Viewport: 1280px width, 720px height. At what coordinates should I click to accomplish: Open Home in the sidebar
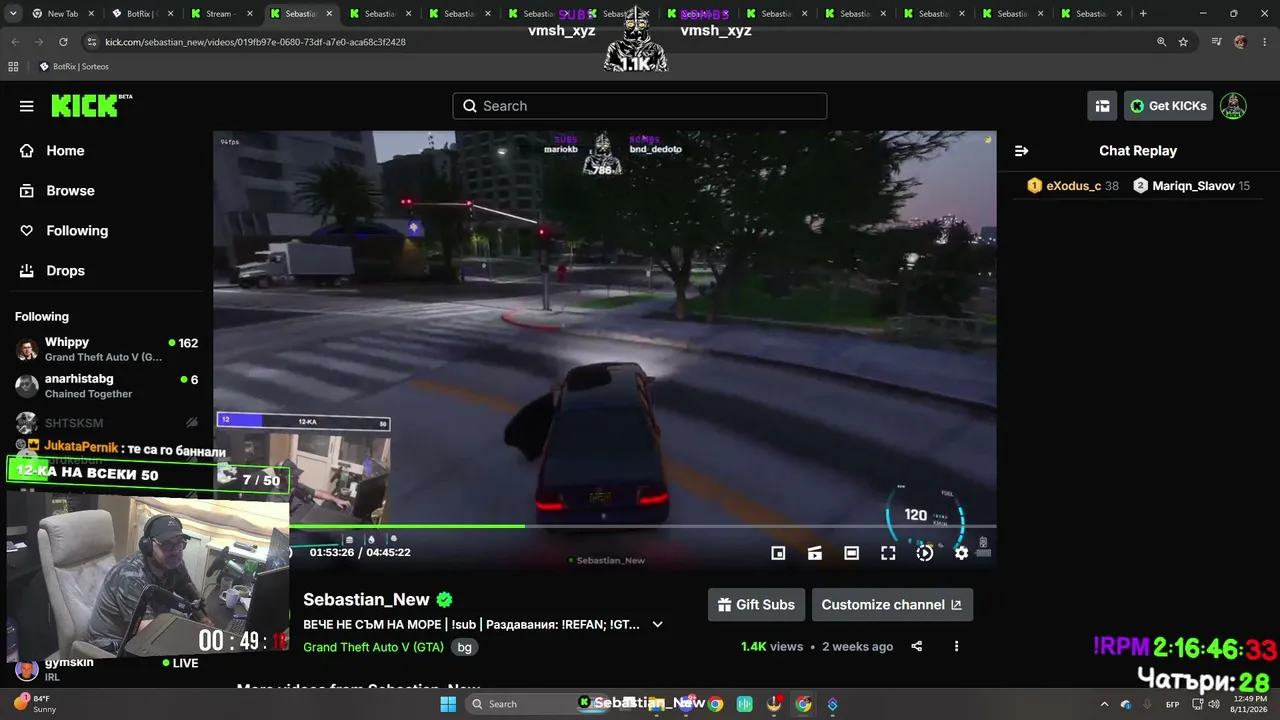[65, 151]
